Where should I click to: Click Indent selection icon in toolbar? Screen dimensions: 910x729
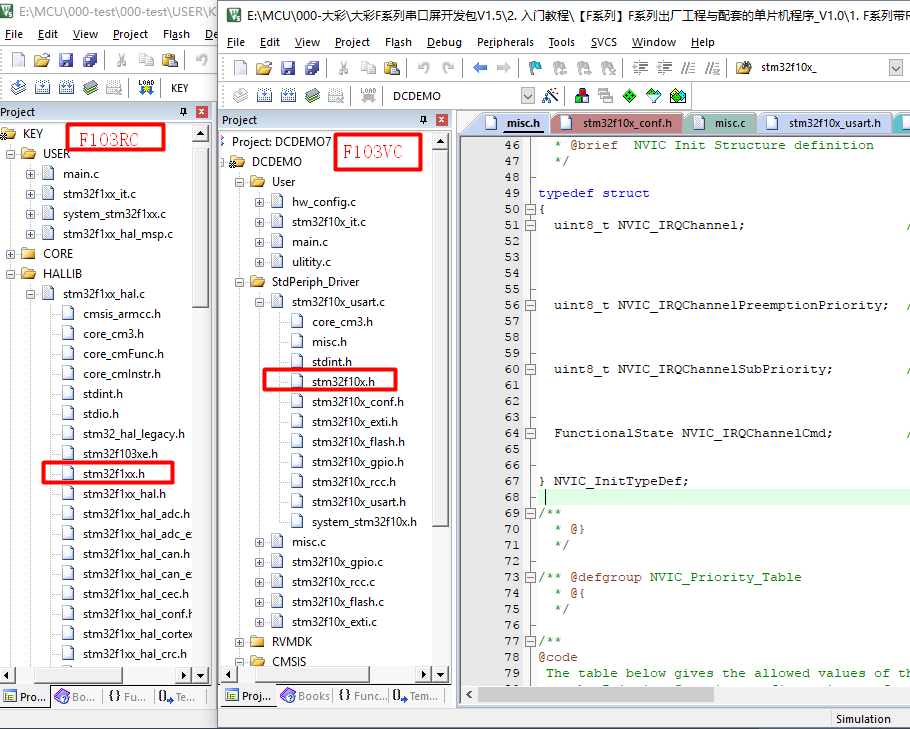point(640,68)
